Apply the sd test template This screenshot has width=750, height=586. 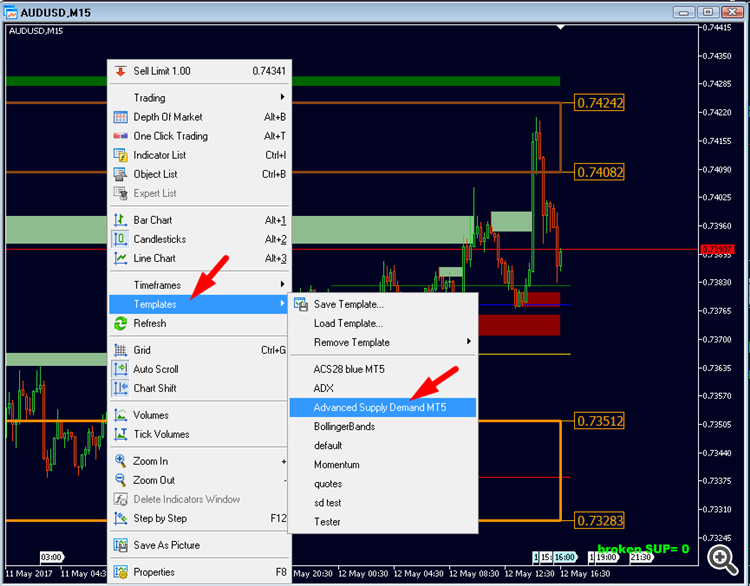pyautogui.click(x=383, y=503)
